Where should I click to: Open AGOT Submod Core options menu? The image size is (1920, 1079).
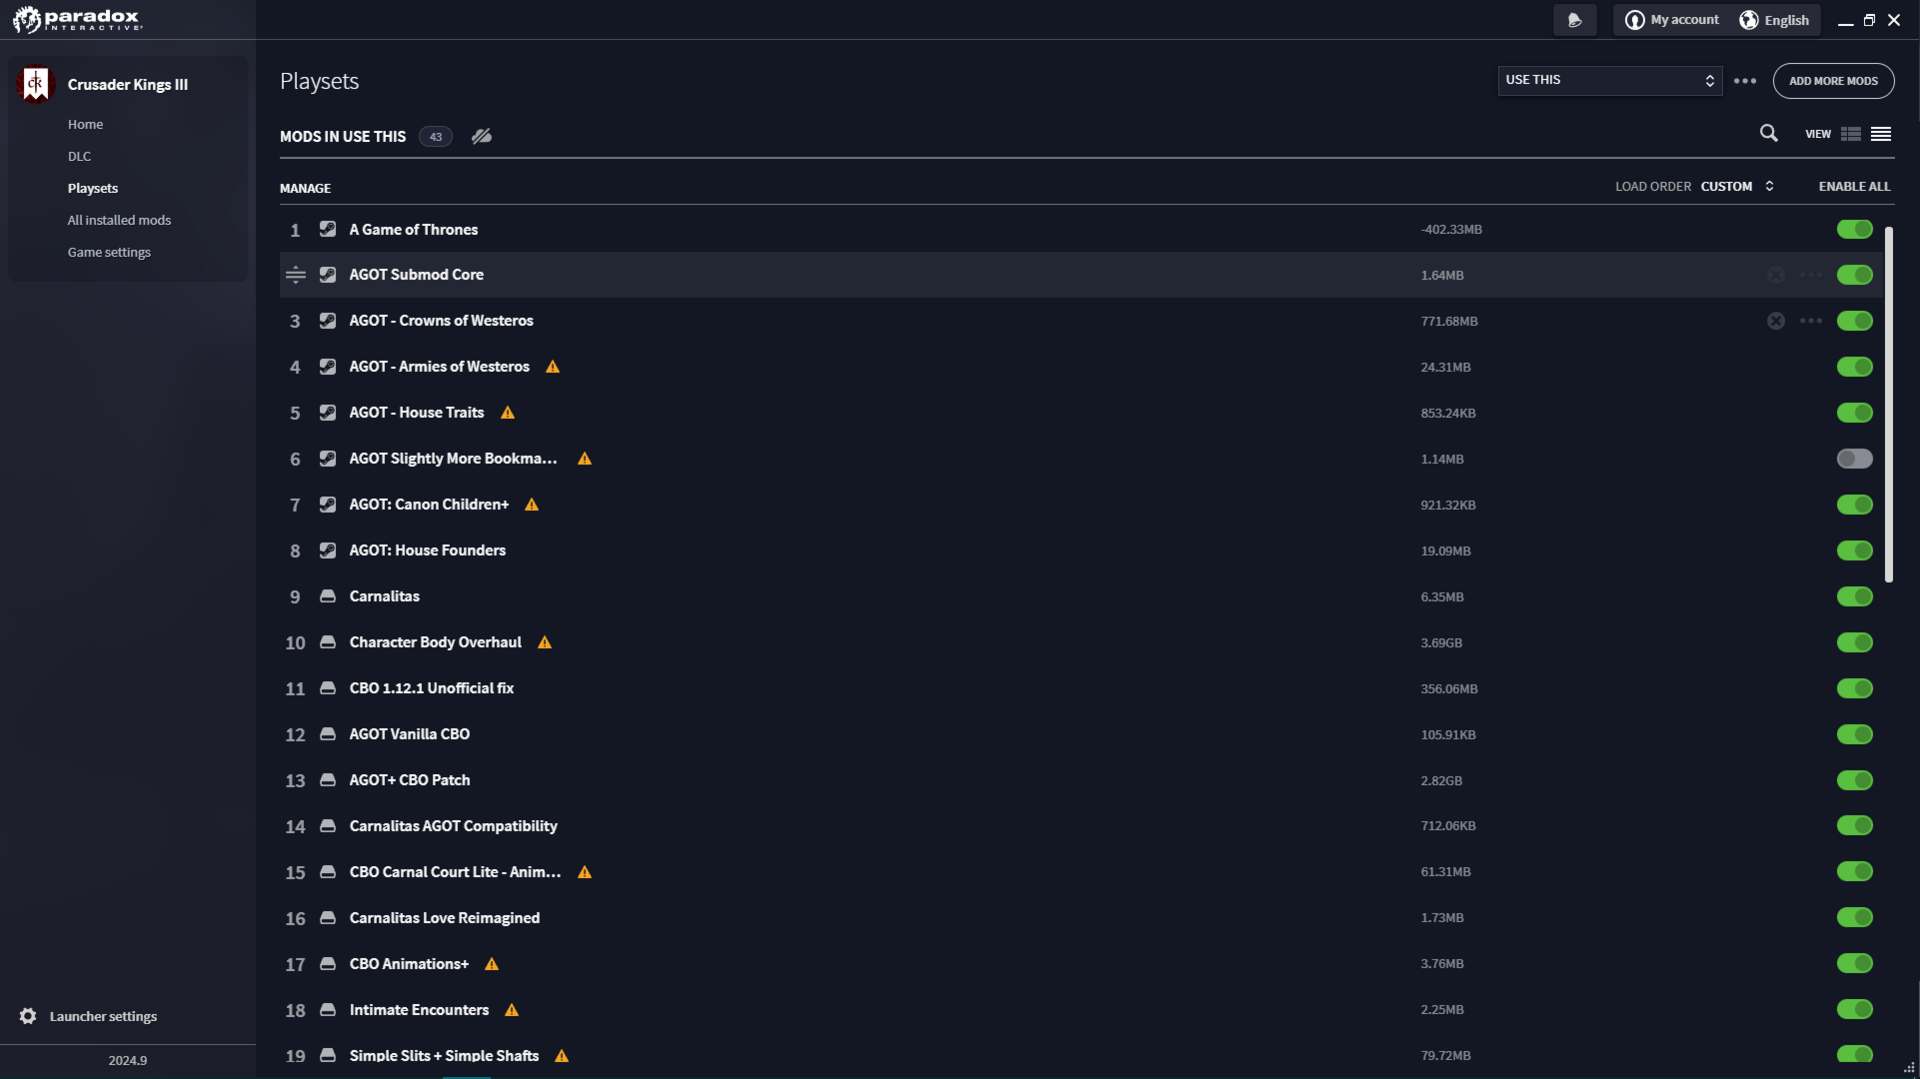click(1811, 275)
